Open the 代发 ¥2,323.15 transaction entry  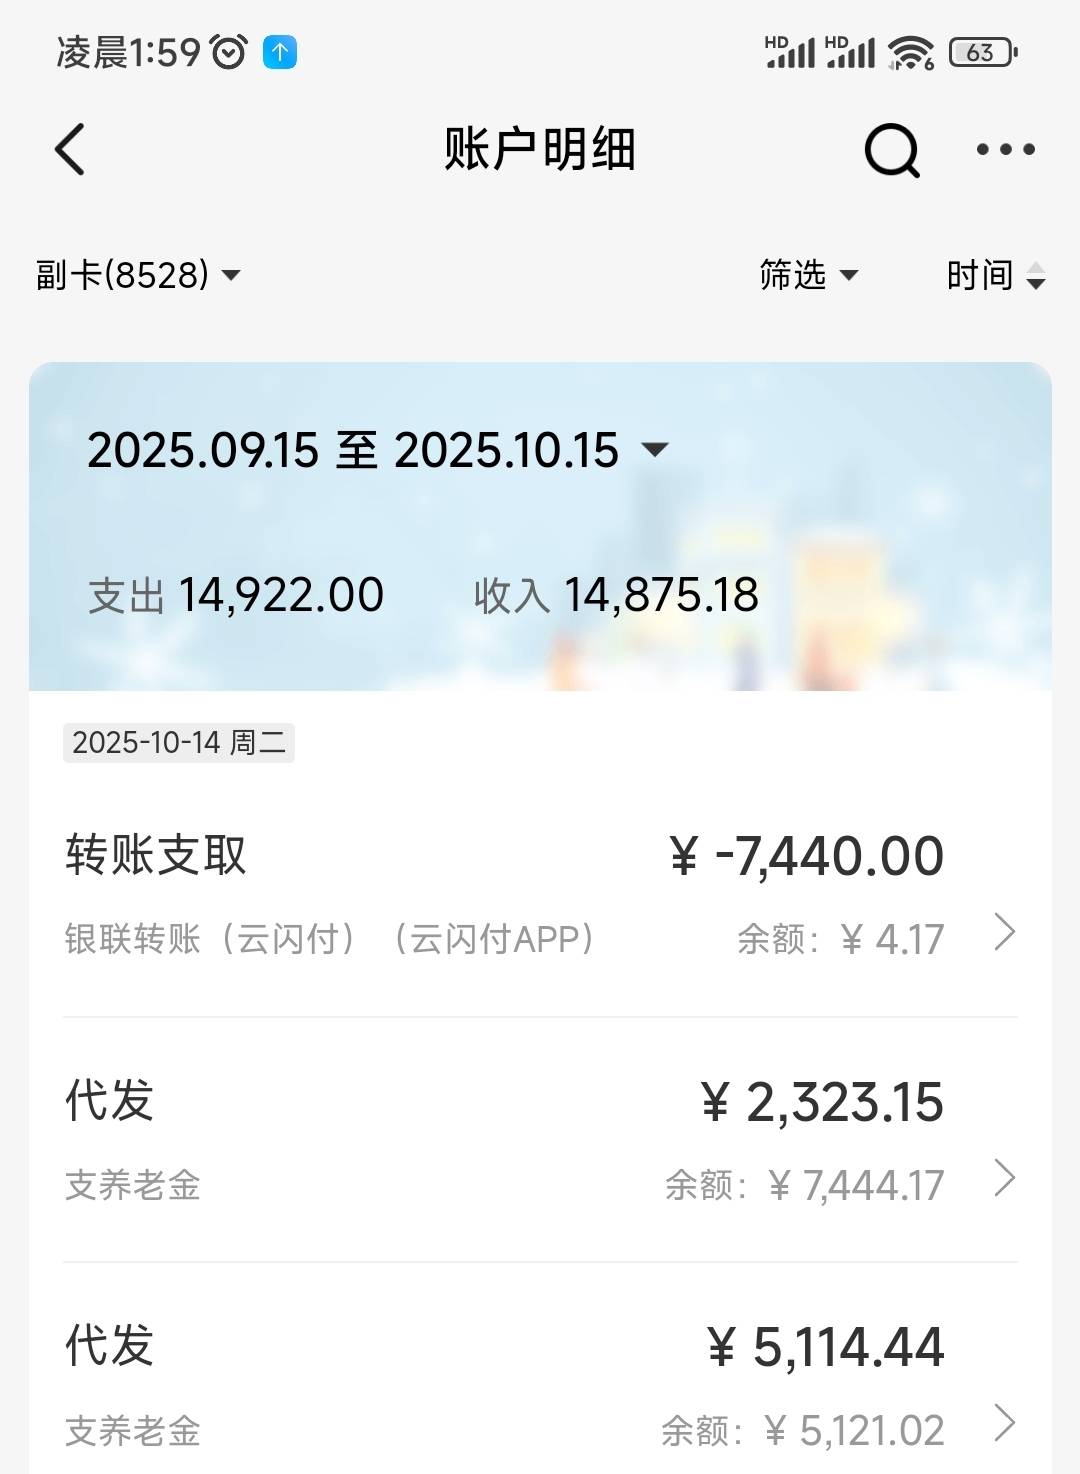coord(500,1138)
